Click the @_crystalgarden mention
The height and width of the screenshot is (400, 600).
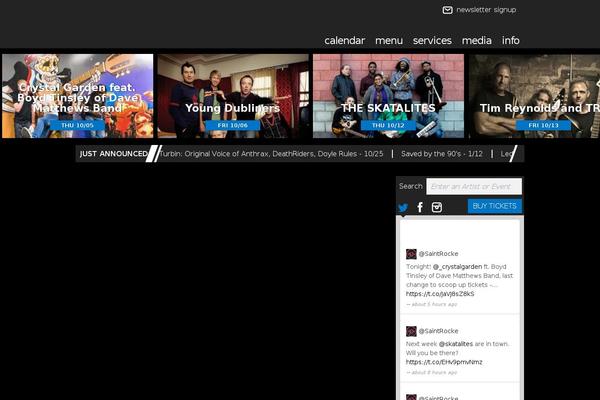tap(457, 266)
